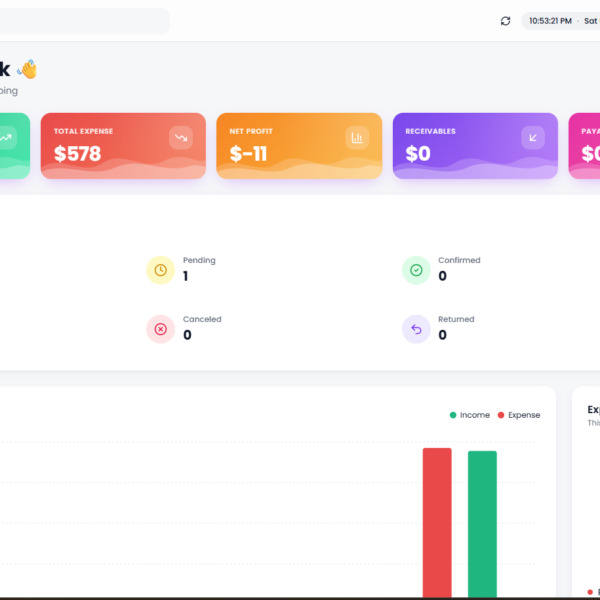Click the Returned label text
The height and width of the screenshot is (600, 600).
click(x=456, y=319)
